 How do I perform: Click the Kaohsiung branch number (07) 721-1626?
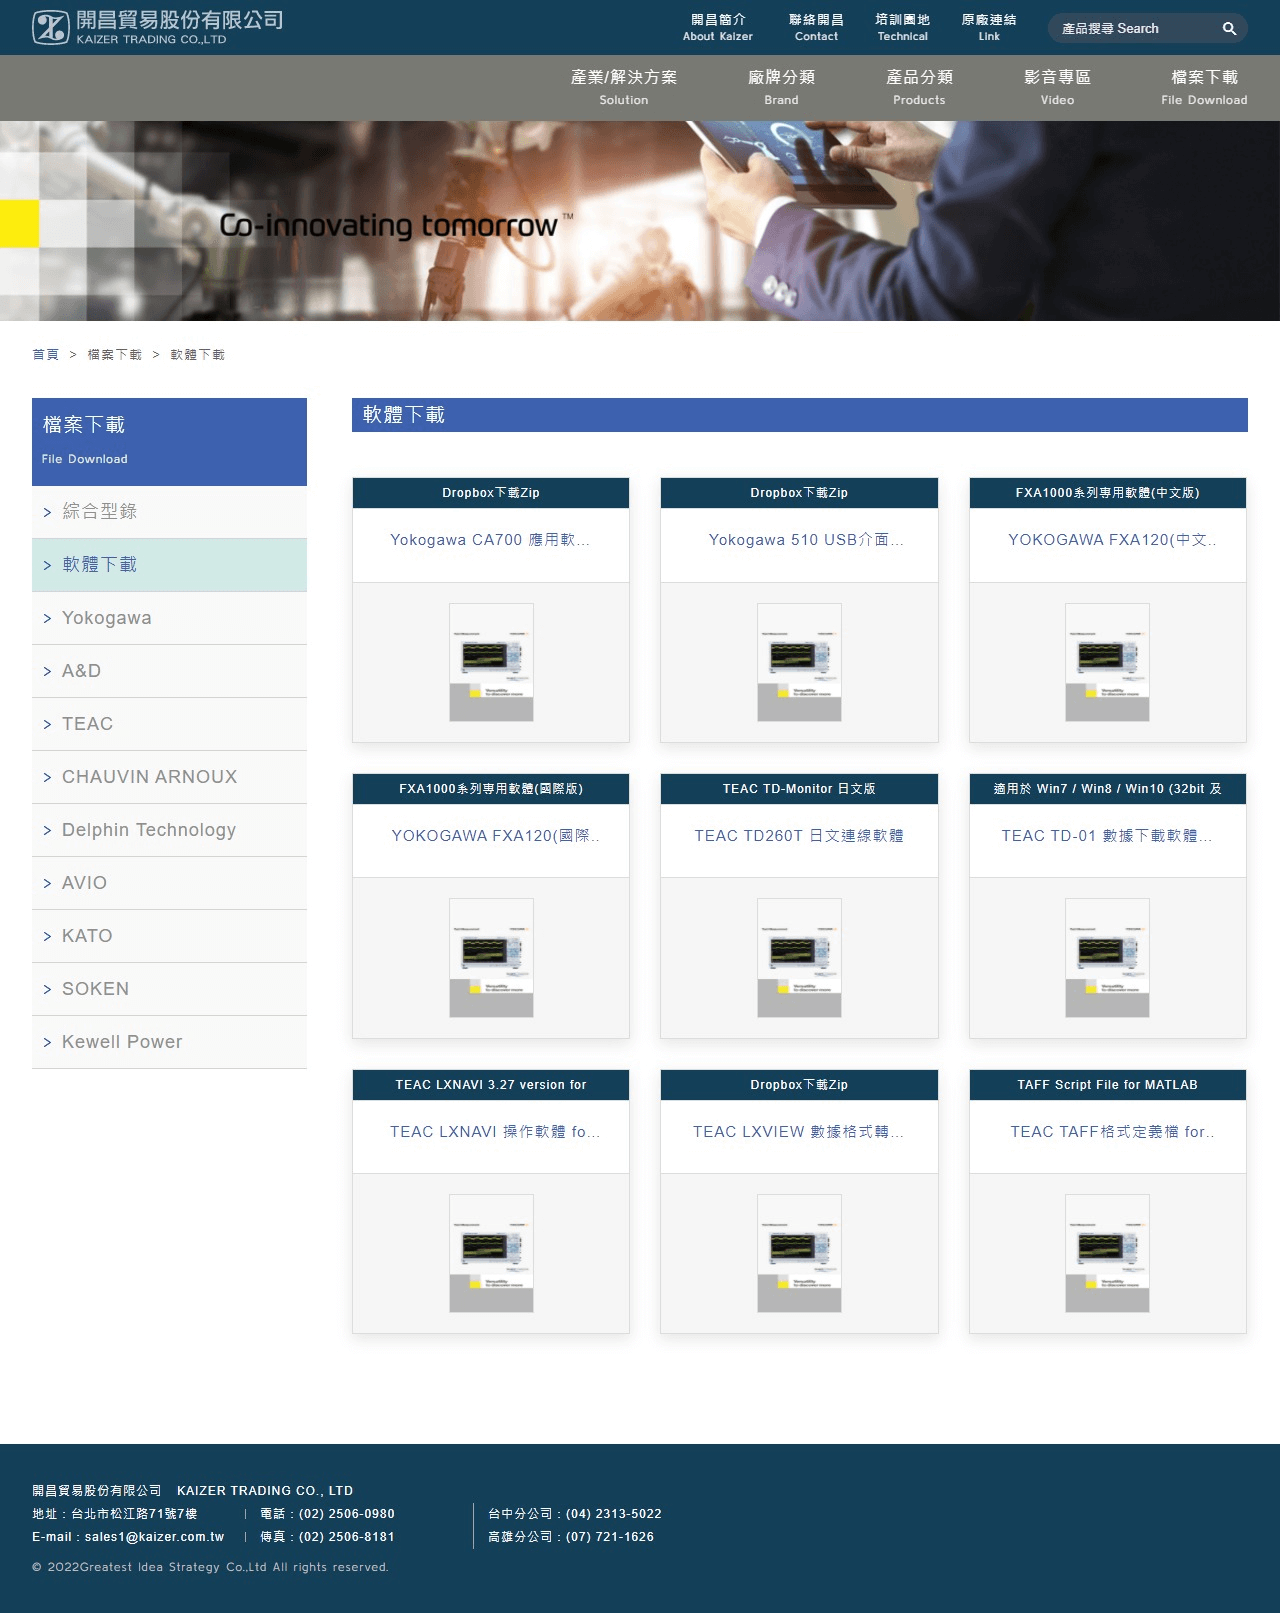tap(610, 1537)
